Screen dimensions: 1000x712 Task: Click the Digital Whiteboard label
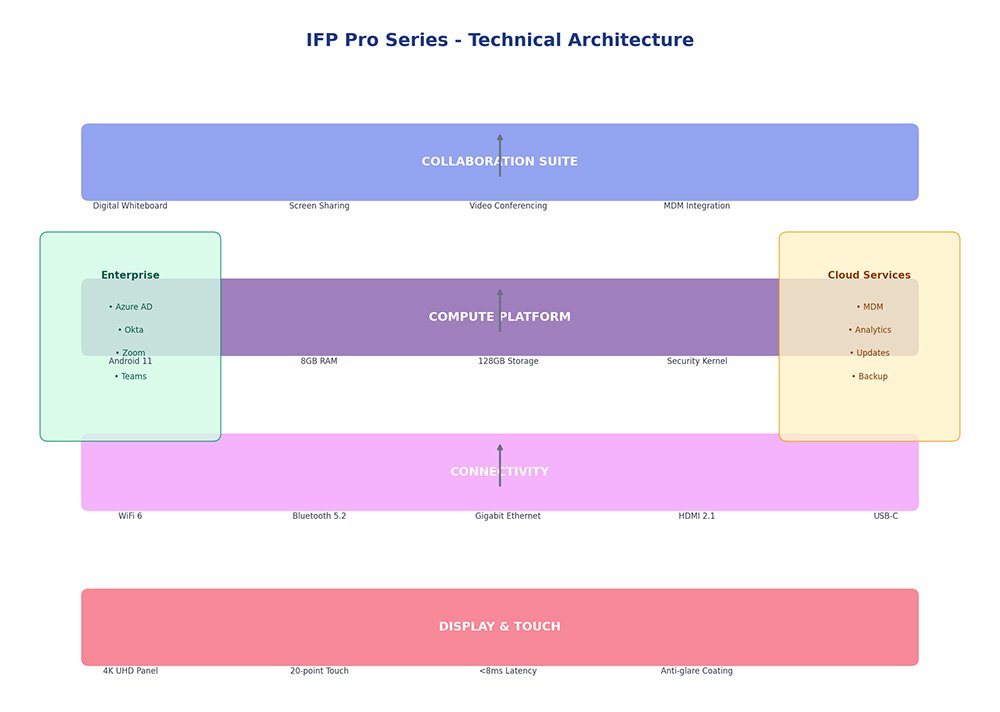point(130,206)
